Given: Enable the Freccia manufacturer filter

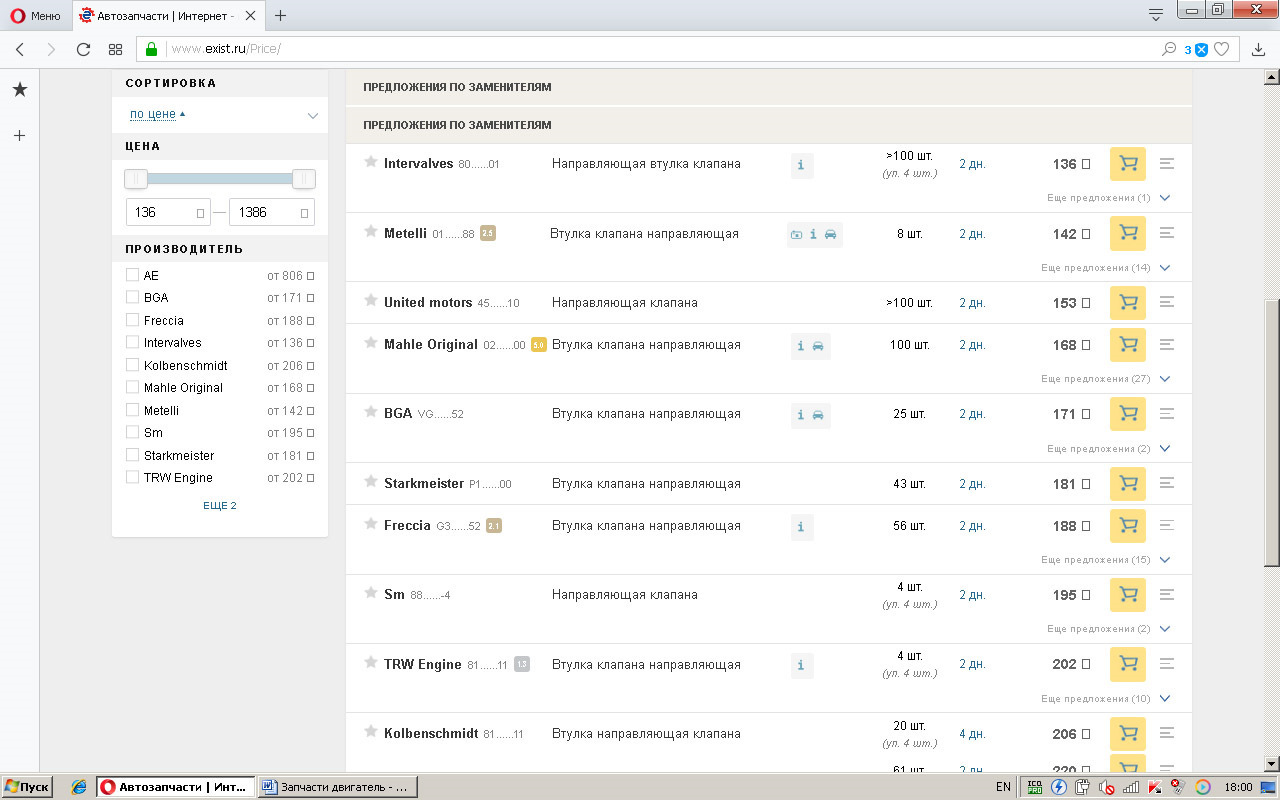Looking at the screenshot, I should pos(132,320).
